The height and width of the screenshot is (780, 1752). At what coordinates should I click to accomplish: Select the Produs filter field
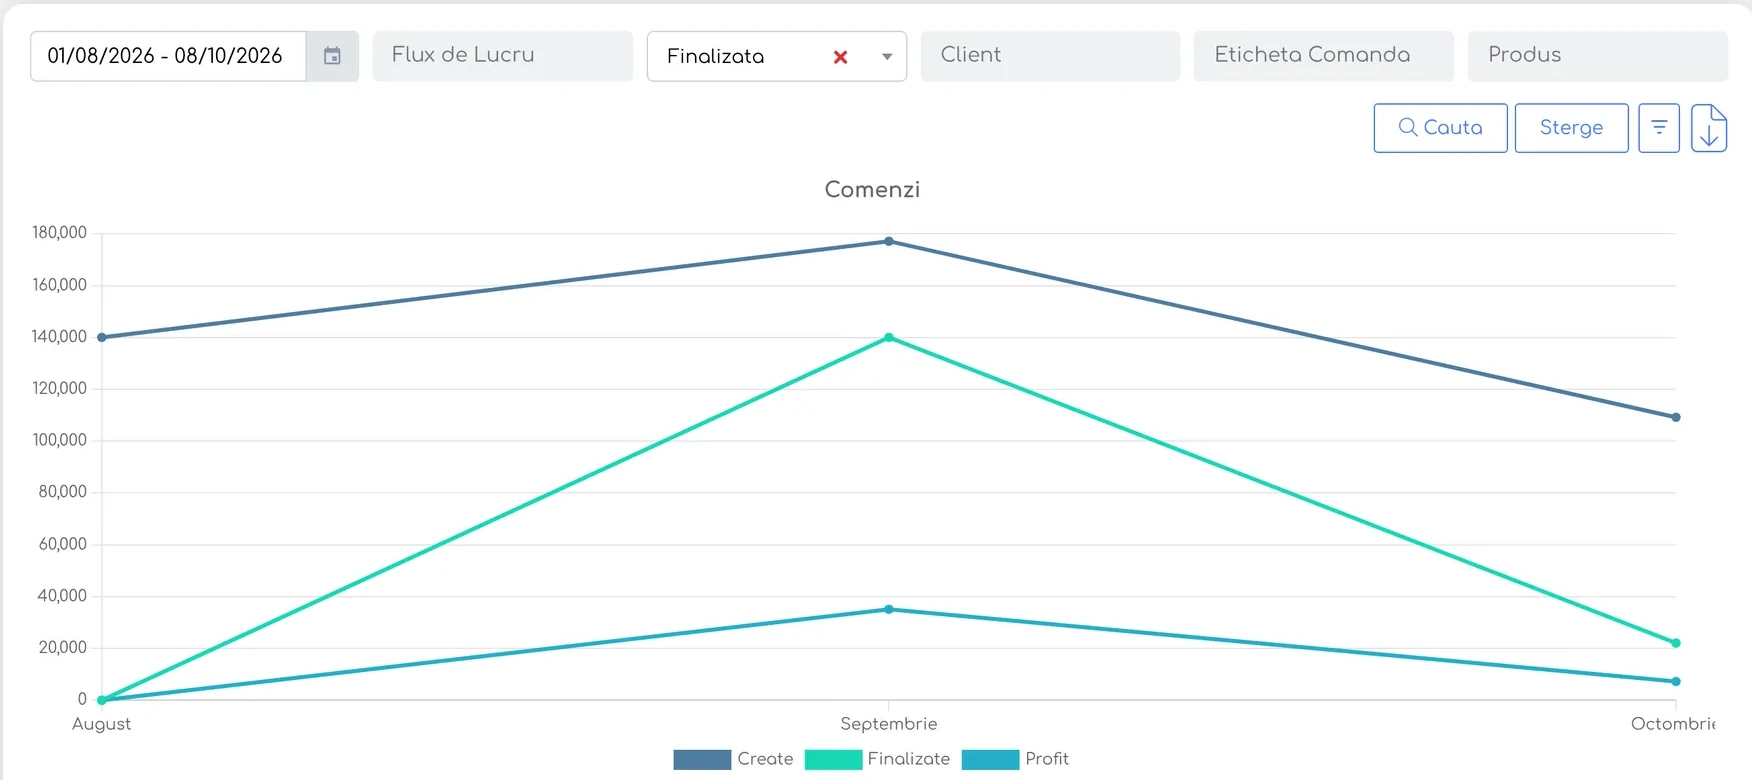(x=1597, y=56)
